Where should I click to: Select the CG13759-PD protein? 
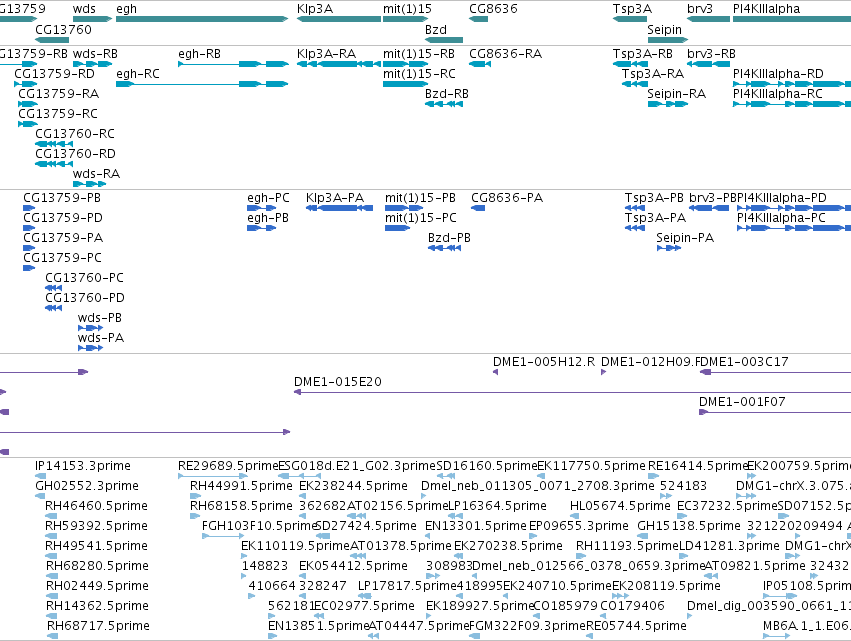pos(29,228)
